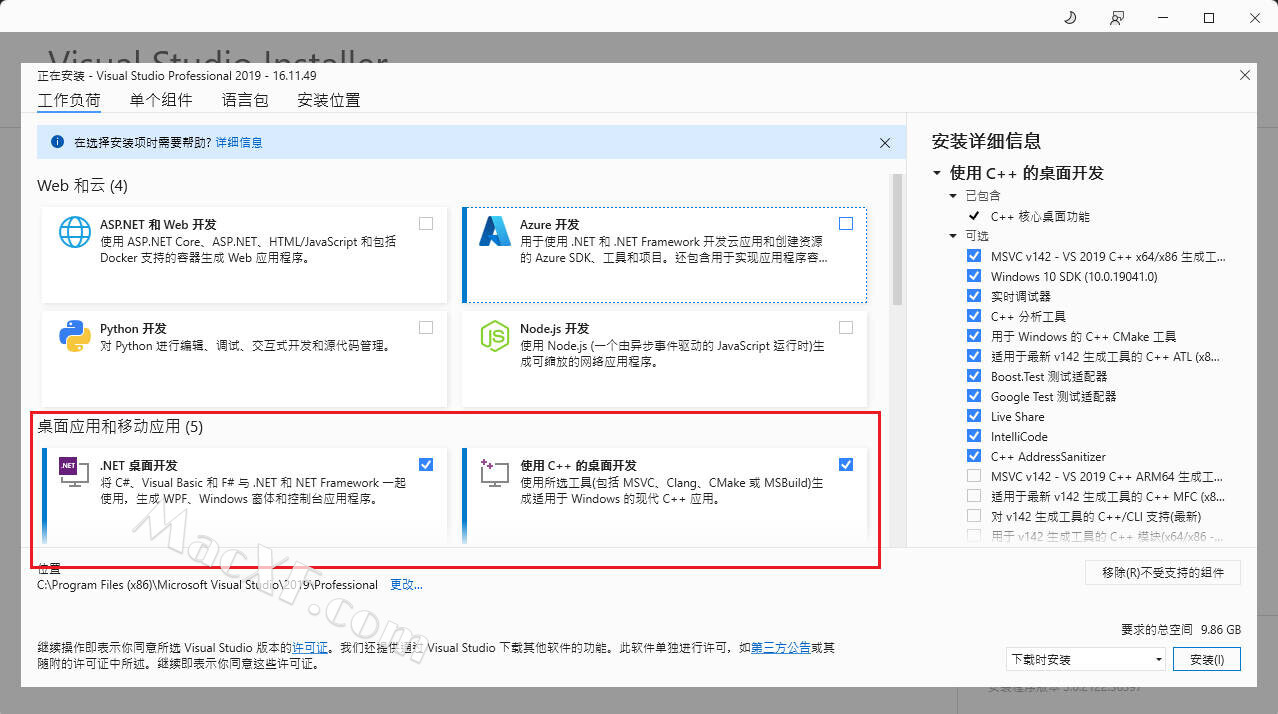Uncheck 用于 Windows 的 C++ CMake 工具
The height and width of the screenshot is (714, 1278).
(x=974, y=336)
